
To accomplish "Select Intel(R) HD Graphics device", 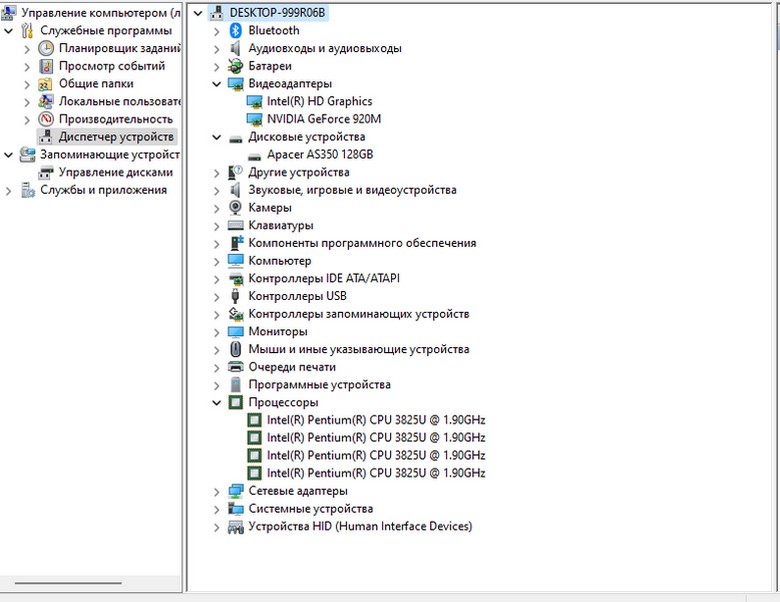I will tap(319, 101).
